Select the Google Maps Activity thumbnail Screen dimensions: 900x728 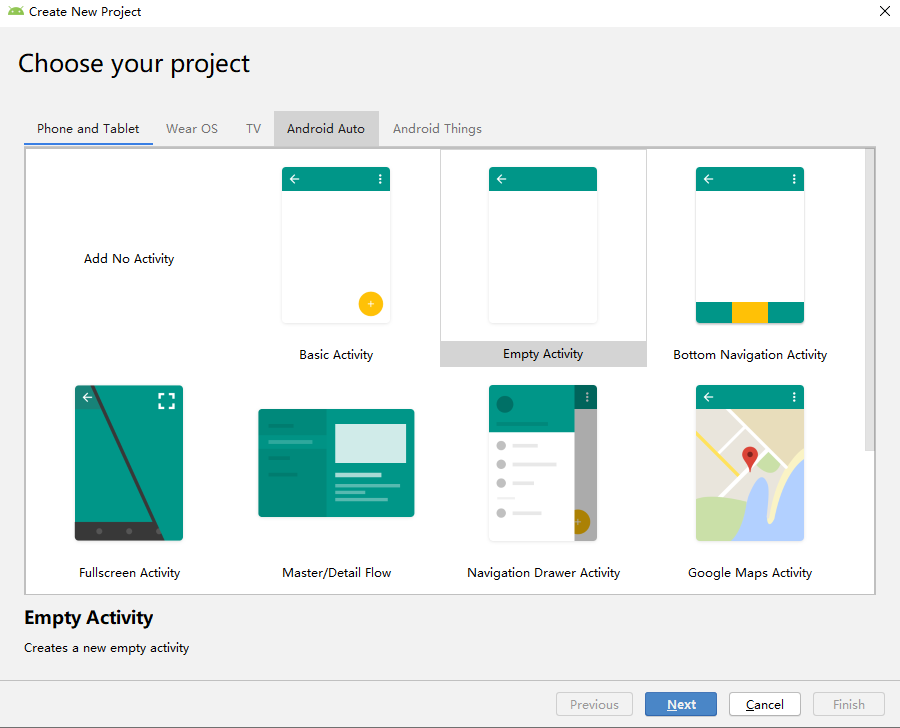pos(750,463)
